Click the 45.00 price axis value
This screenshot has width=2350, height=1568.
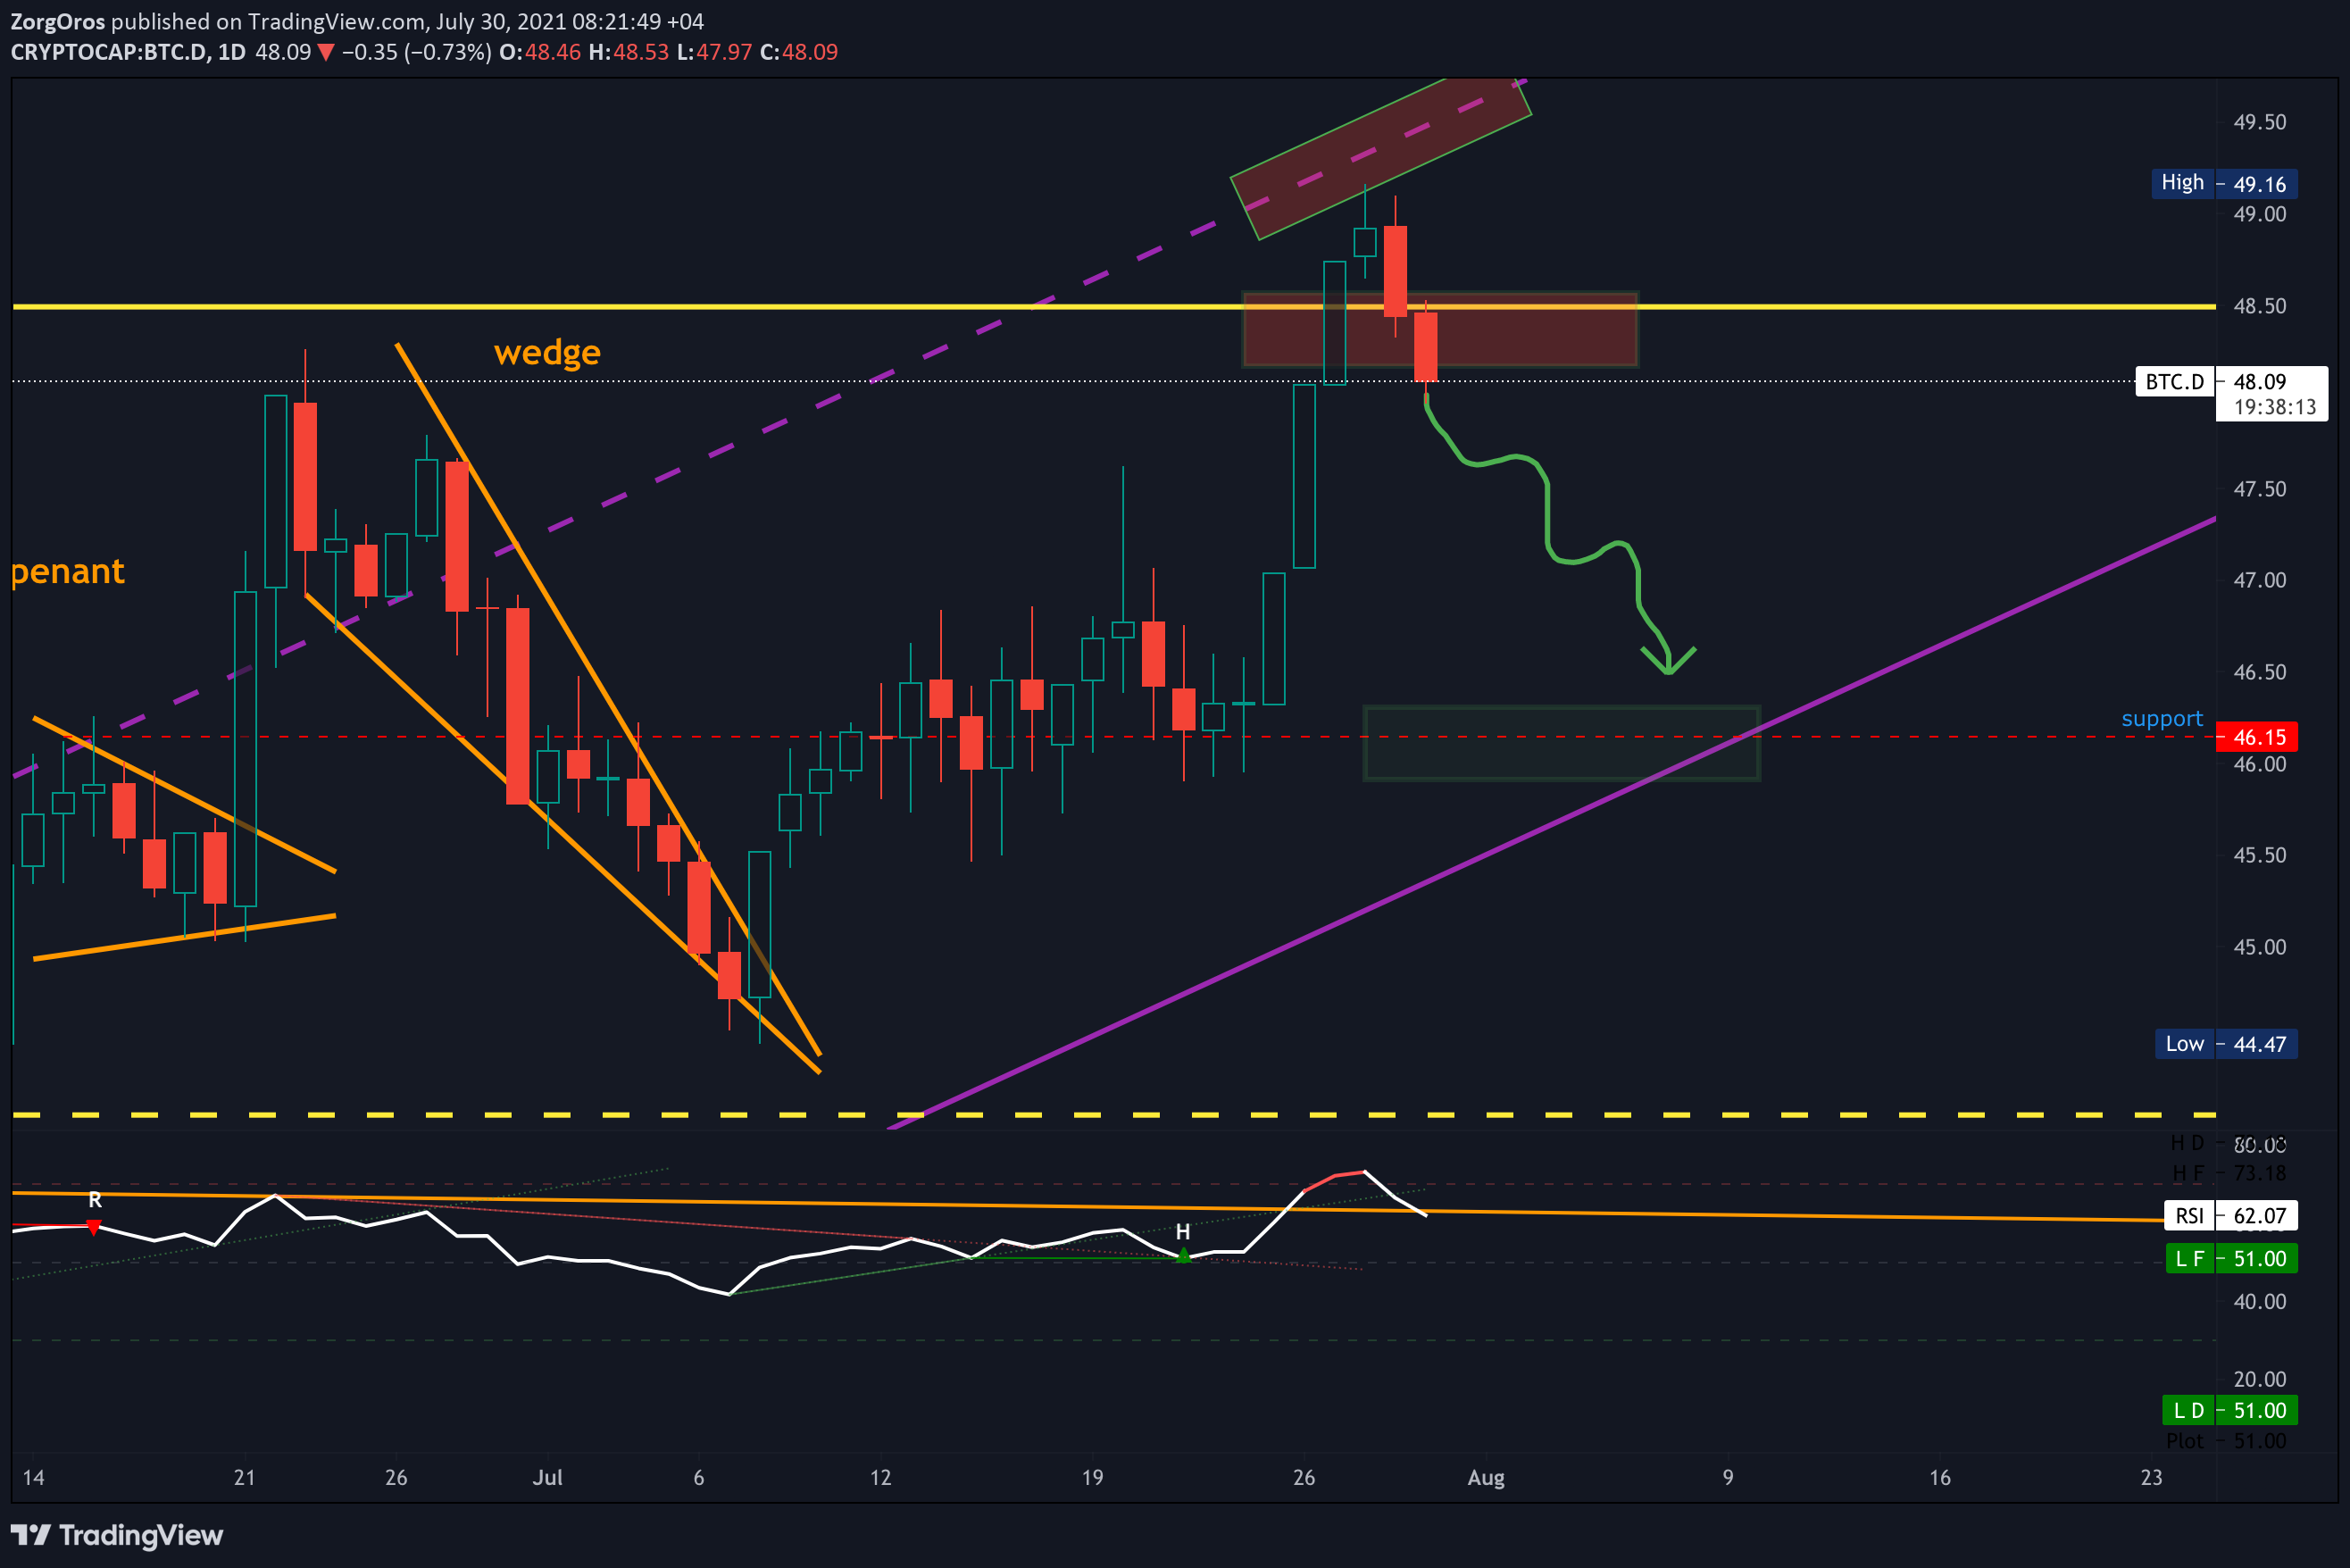click(x=2259, y=947)
